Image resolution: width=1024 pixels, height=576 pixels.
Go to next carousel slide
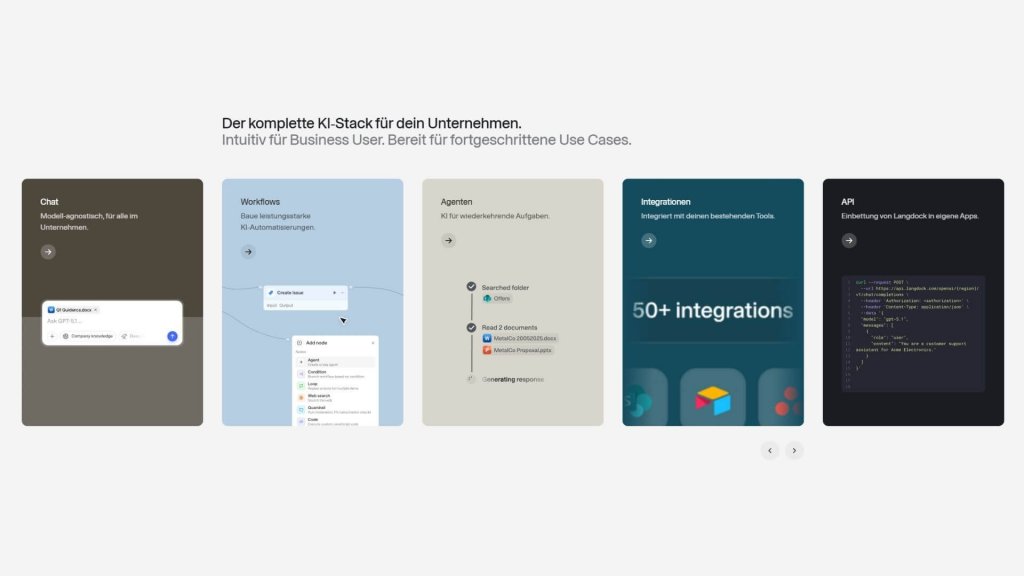coord(794,450)
